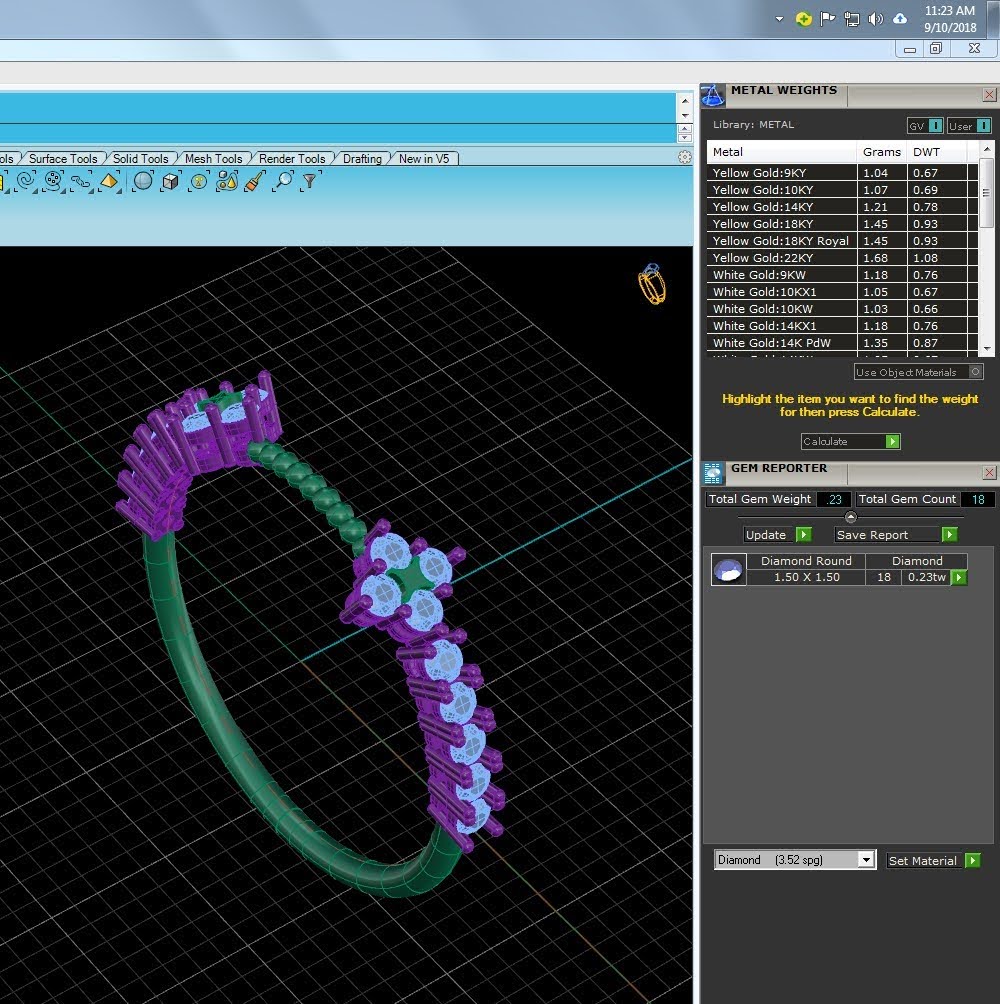Select the paint brush tool icon
1000x1004 pixels.
(x=255, y=182)
